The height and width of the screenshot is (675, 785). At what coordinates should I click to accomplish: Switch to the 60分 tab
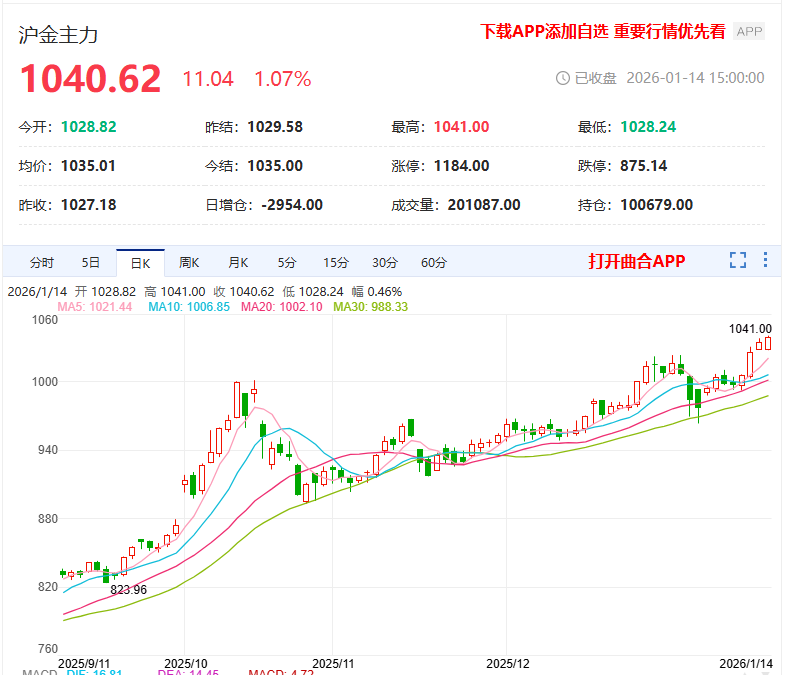[x=434, y=262]
